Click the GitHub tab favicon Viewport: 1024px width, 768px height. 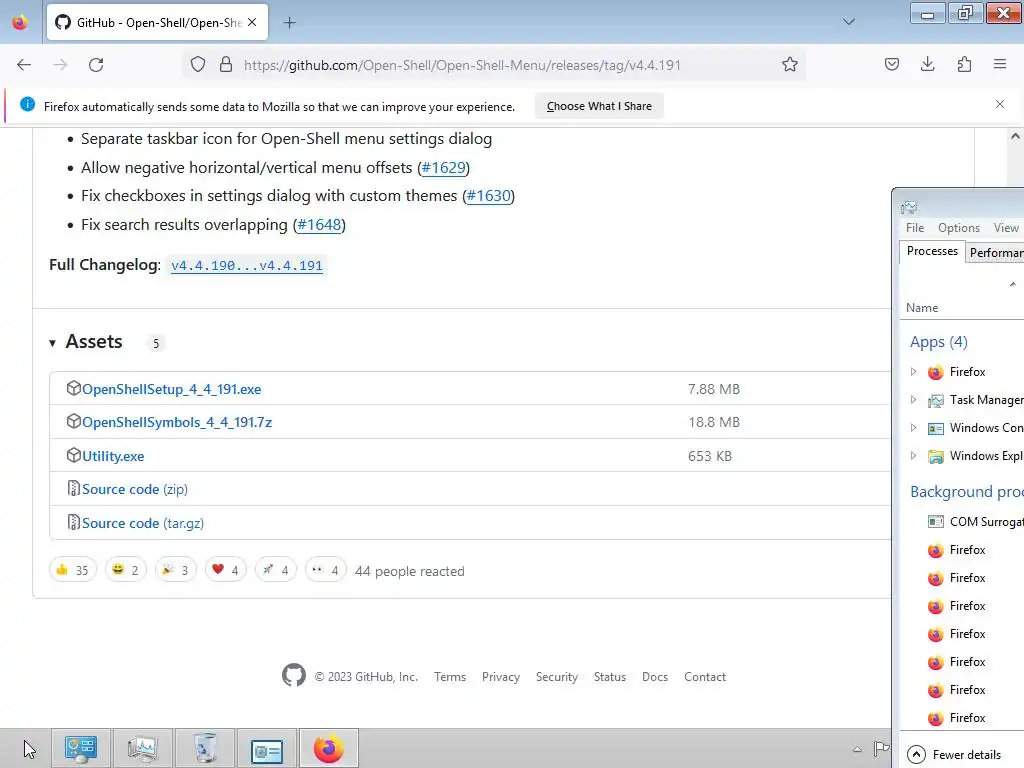(x=63, y=22)
